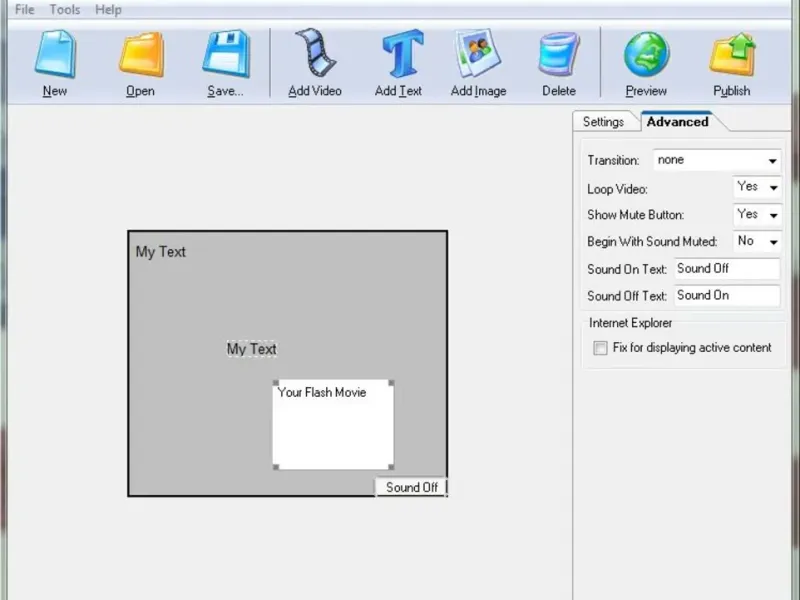Open the File menu

click(x=24, y=10)
